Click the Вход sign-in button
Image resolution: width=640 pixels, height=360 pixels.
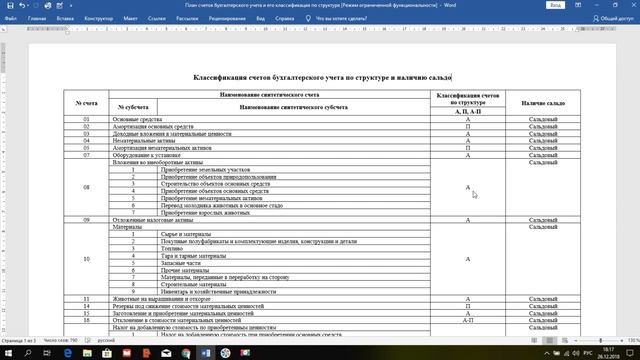(x=555, y=5)
